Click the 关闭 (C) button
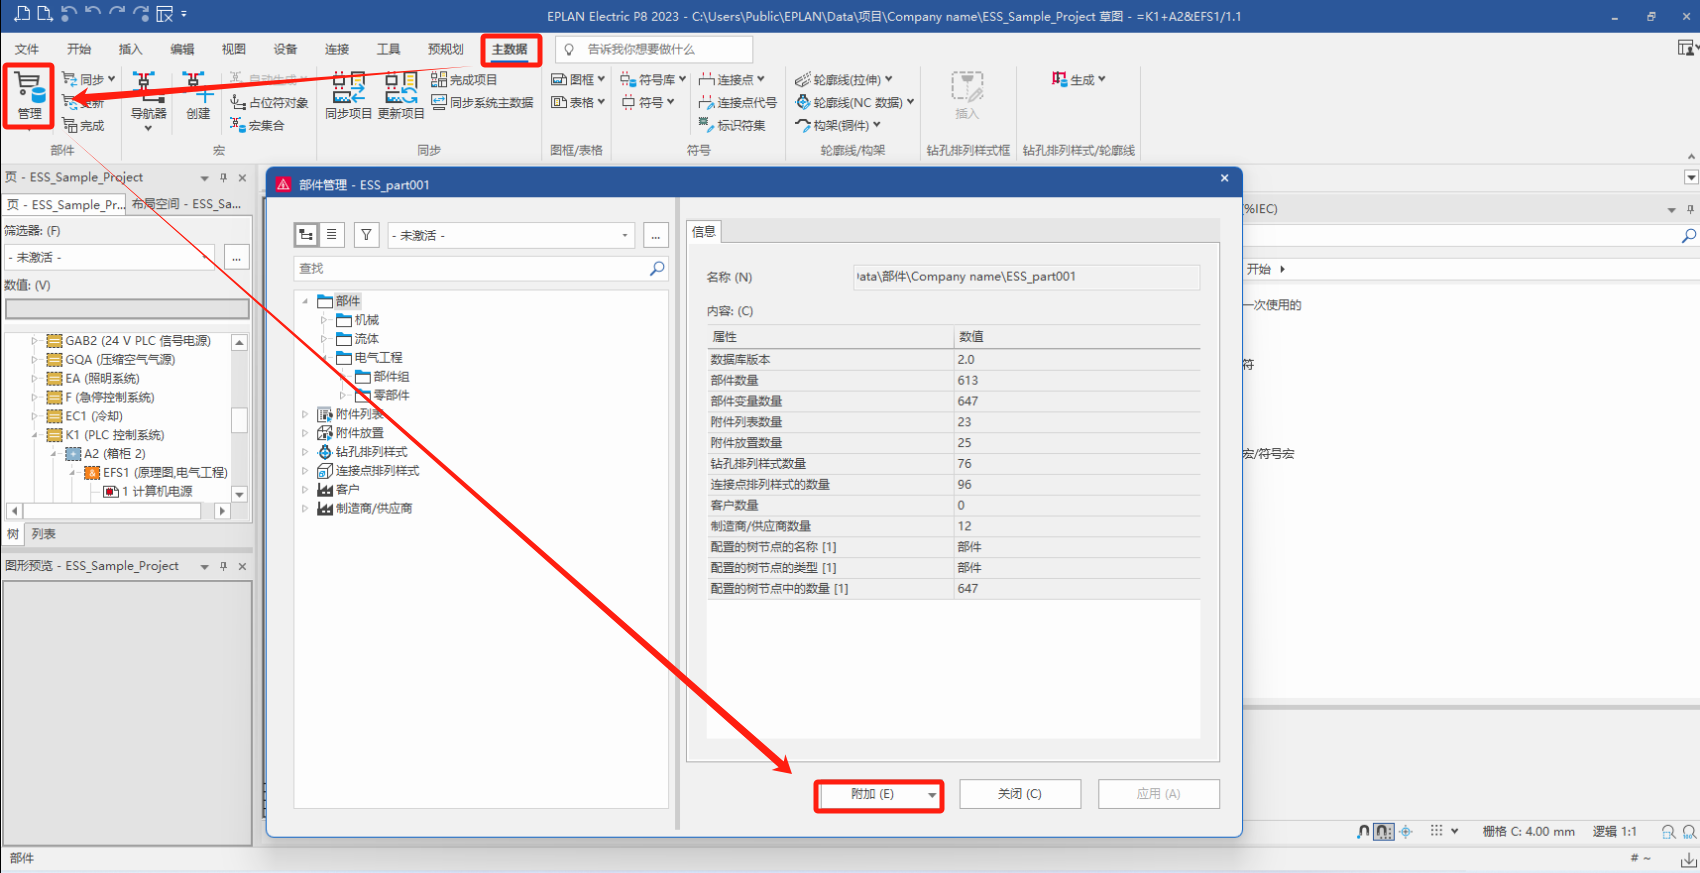The image size is (1700, 873). [1020, 794]
